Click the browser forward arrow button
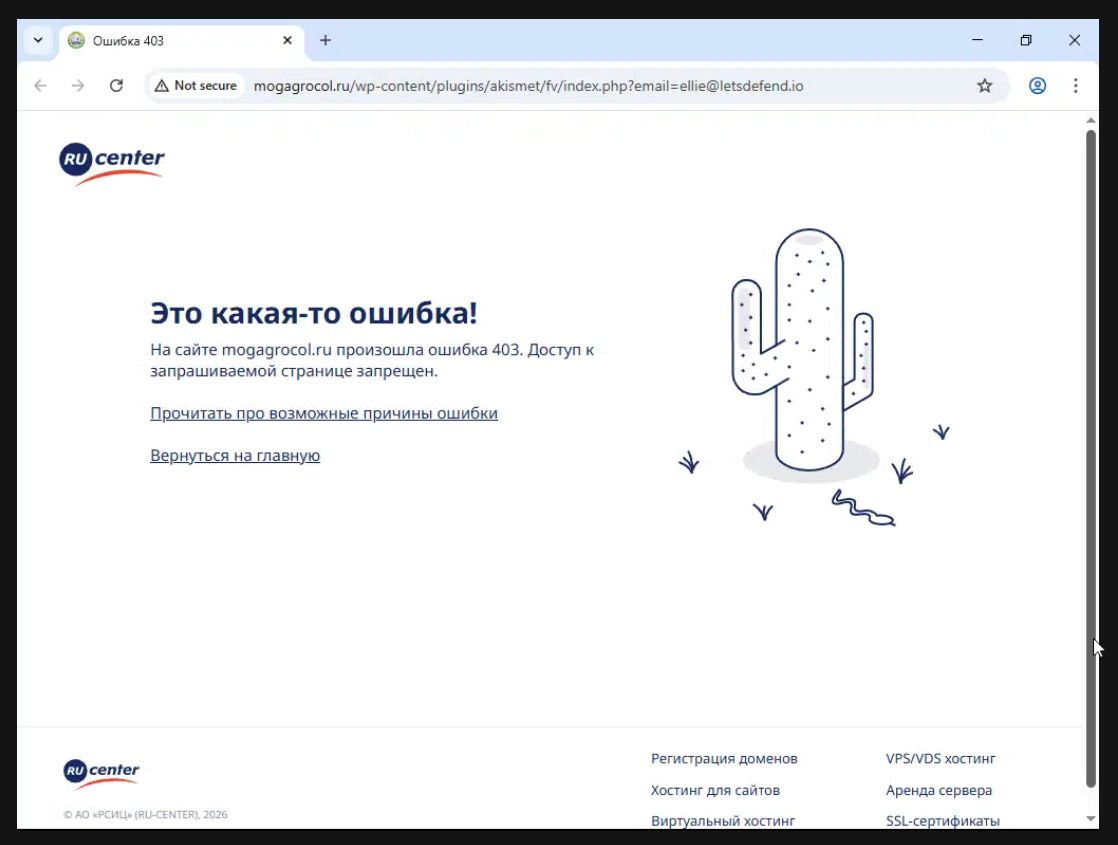The height and width of the screenshot is (845, 1118). click(x=78, y=86)
